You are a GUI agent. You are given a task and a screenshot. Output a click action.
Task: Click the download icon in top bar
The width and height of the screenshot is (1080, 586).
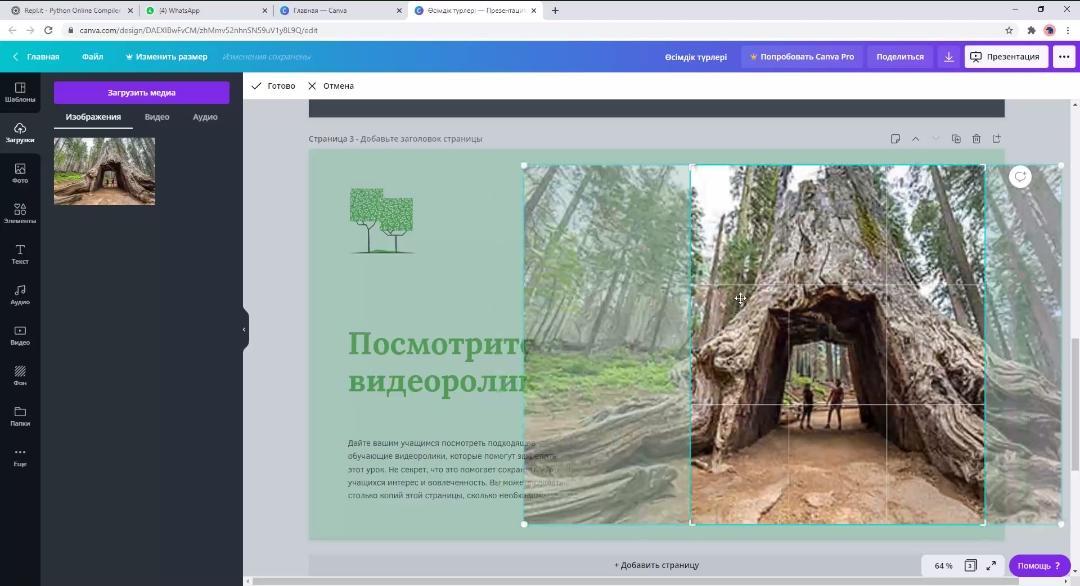pyautogui.click(x=948, y=57)
